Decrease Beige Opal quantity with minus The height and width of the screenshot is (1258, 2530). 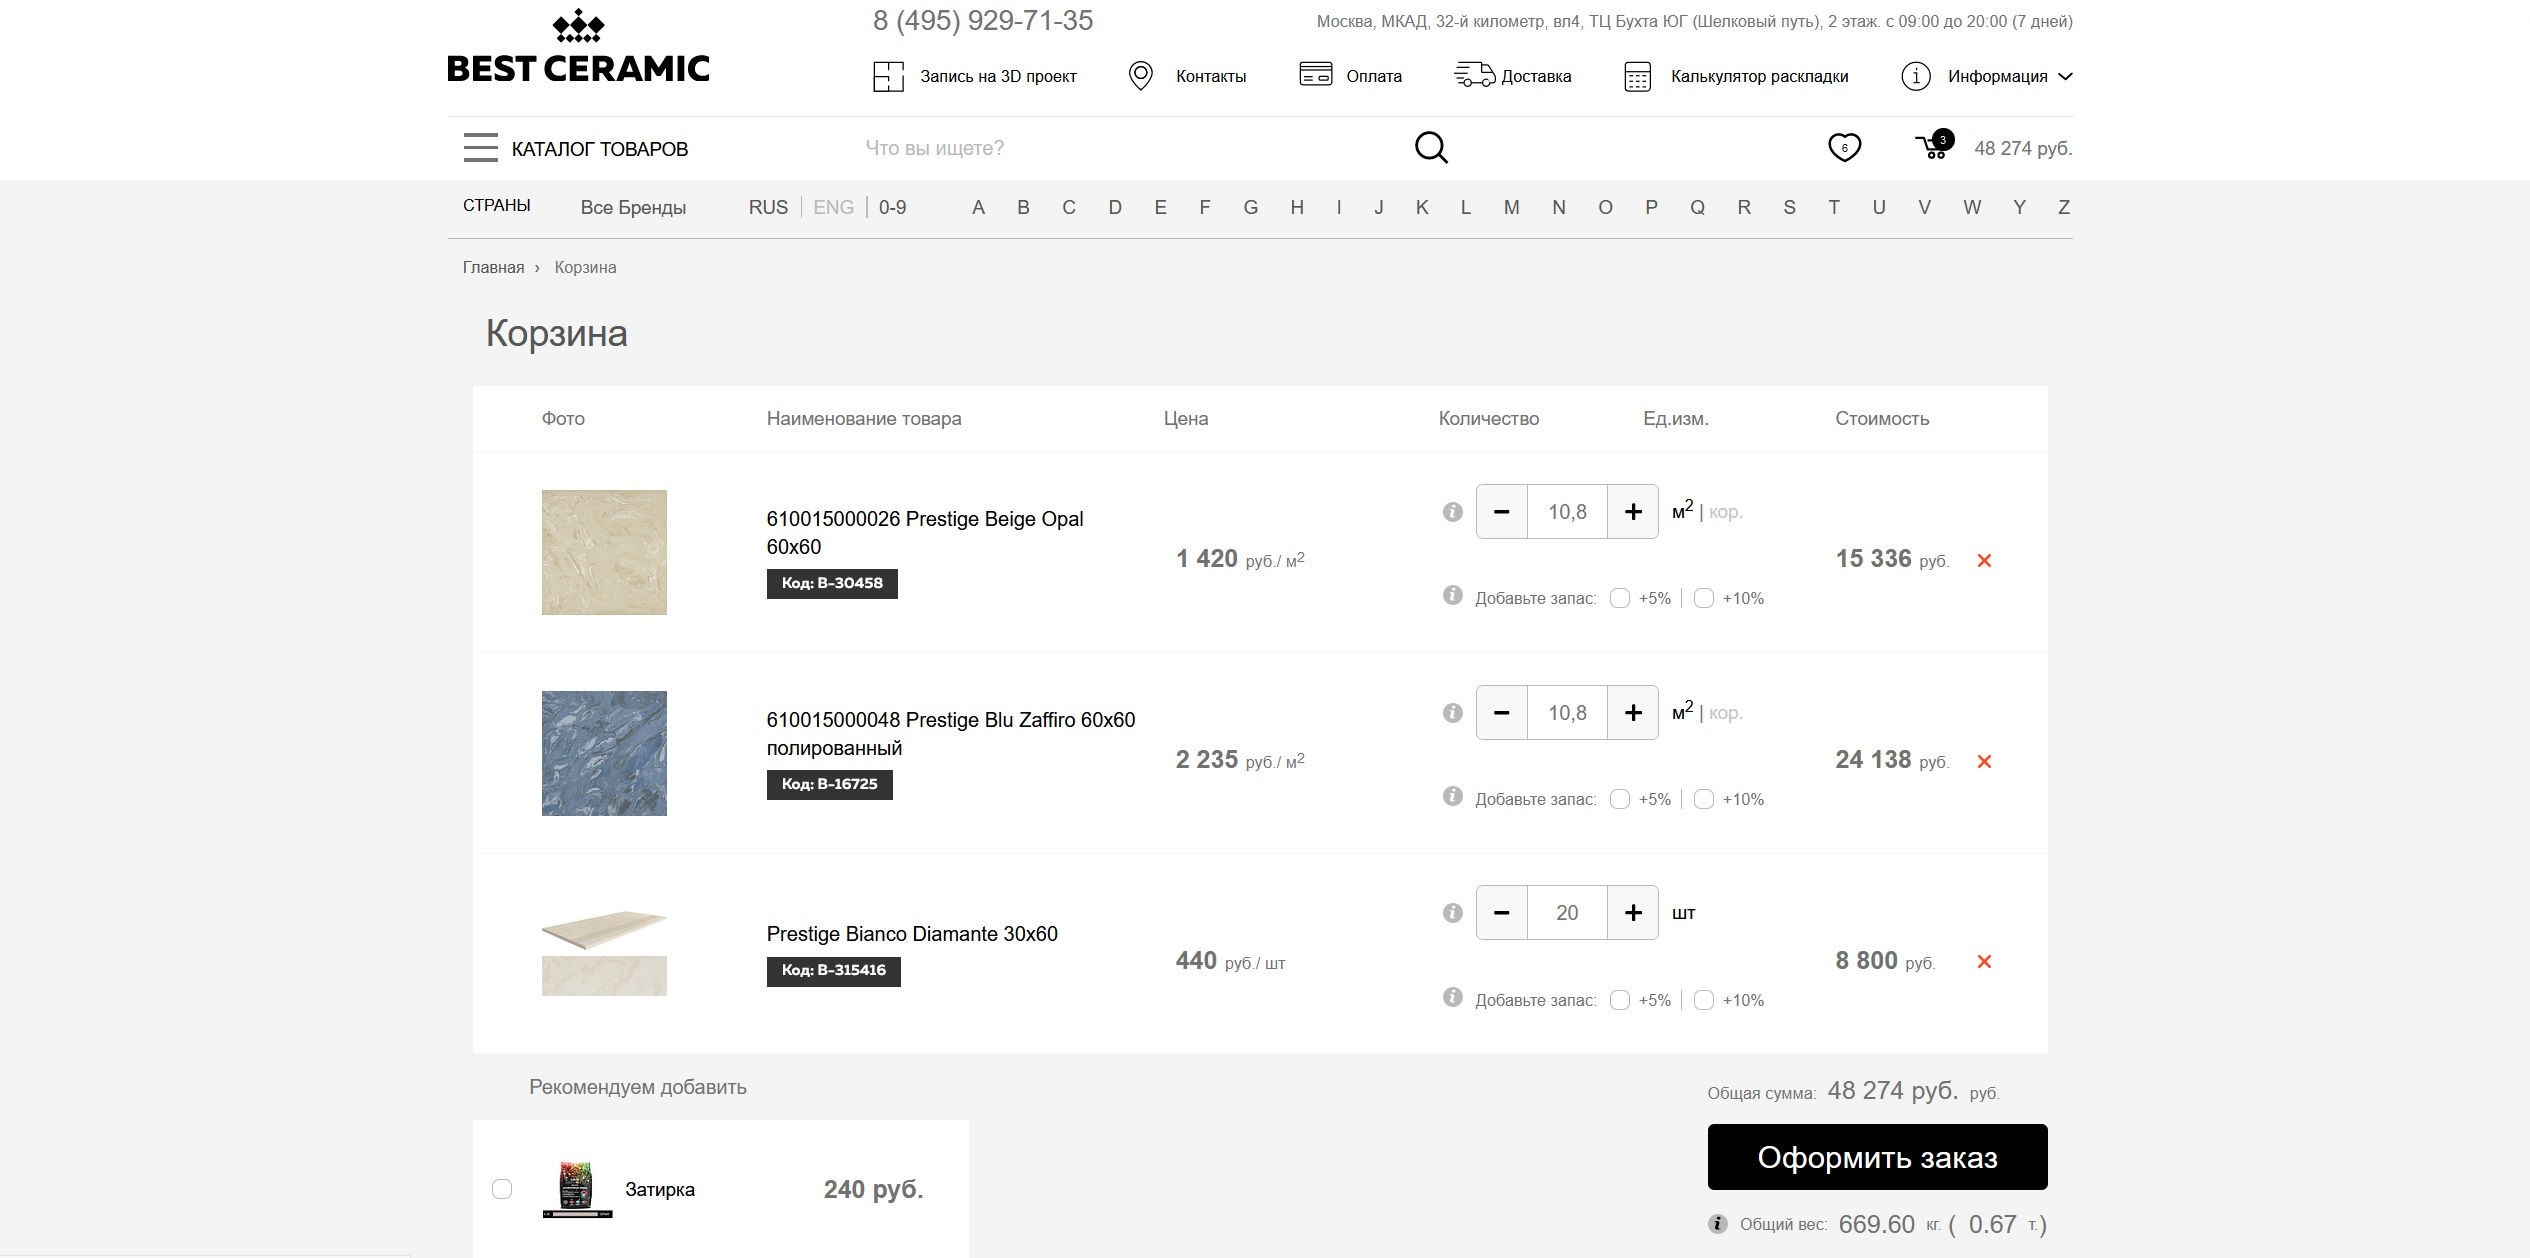[1501, 512]
